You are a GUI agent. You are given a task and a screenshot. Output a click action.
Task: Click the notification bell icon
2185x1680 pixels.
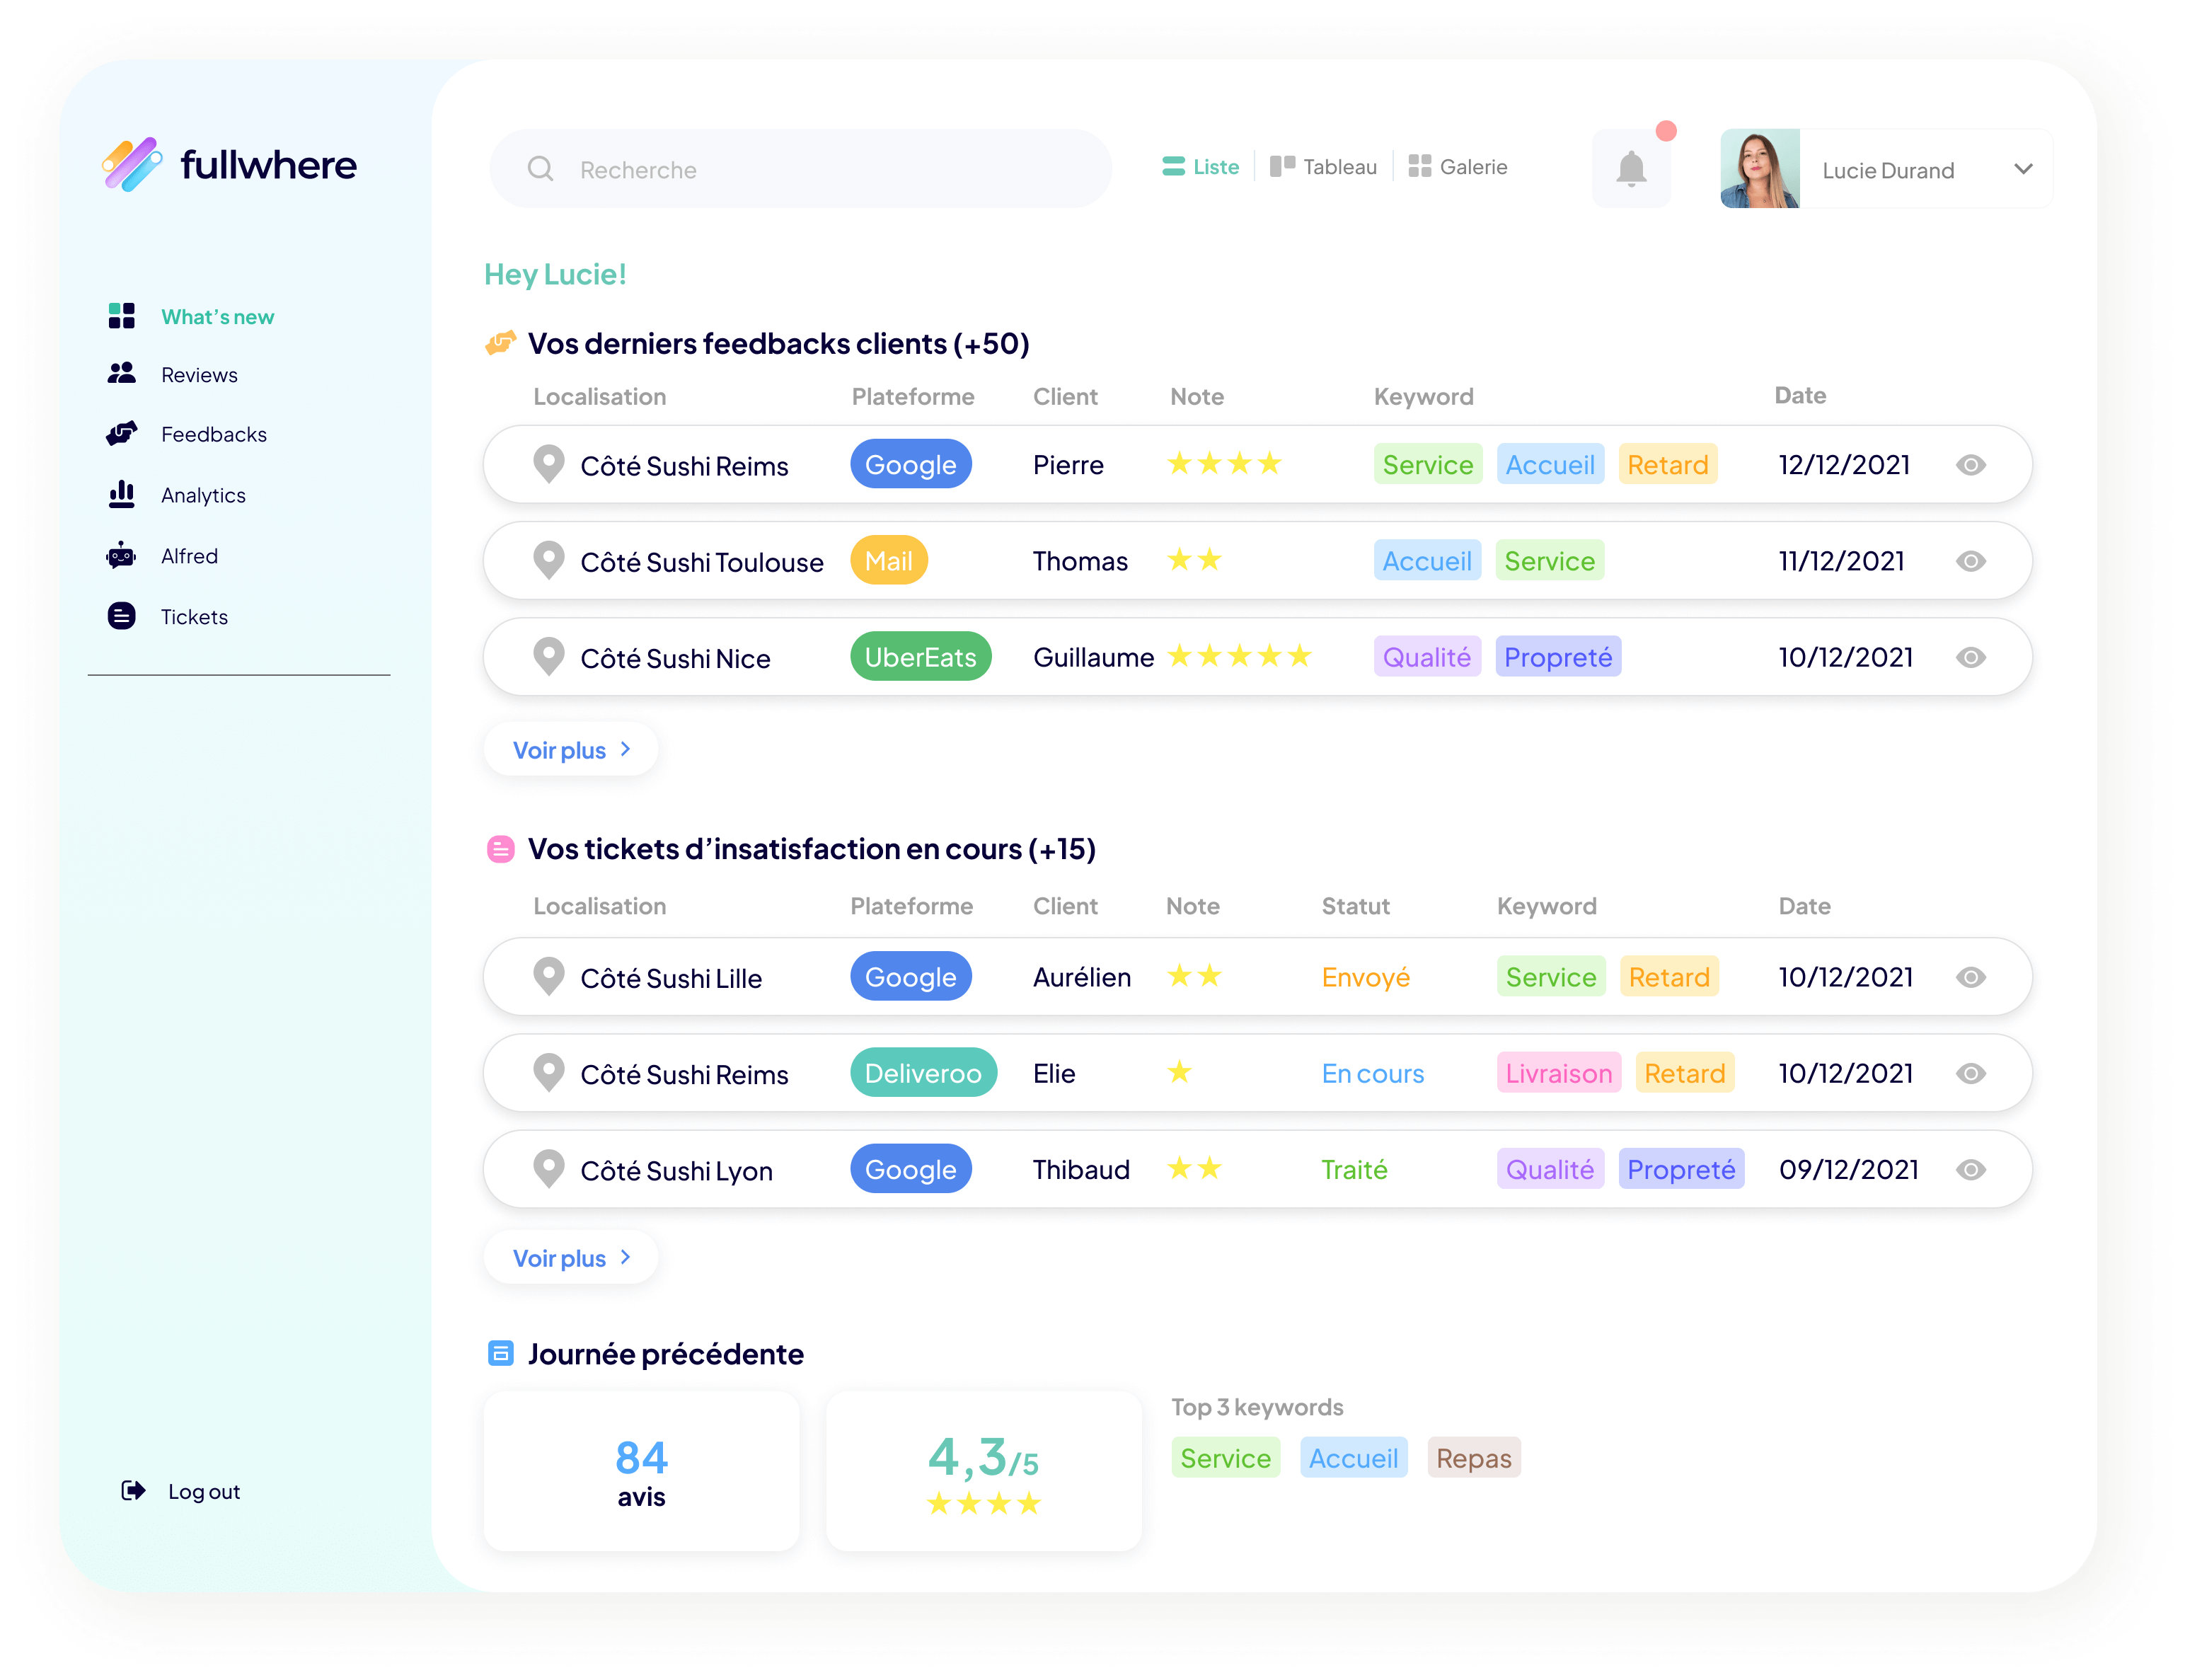tap(1630, 168)
